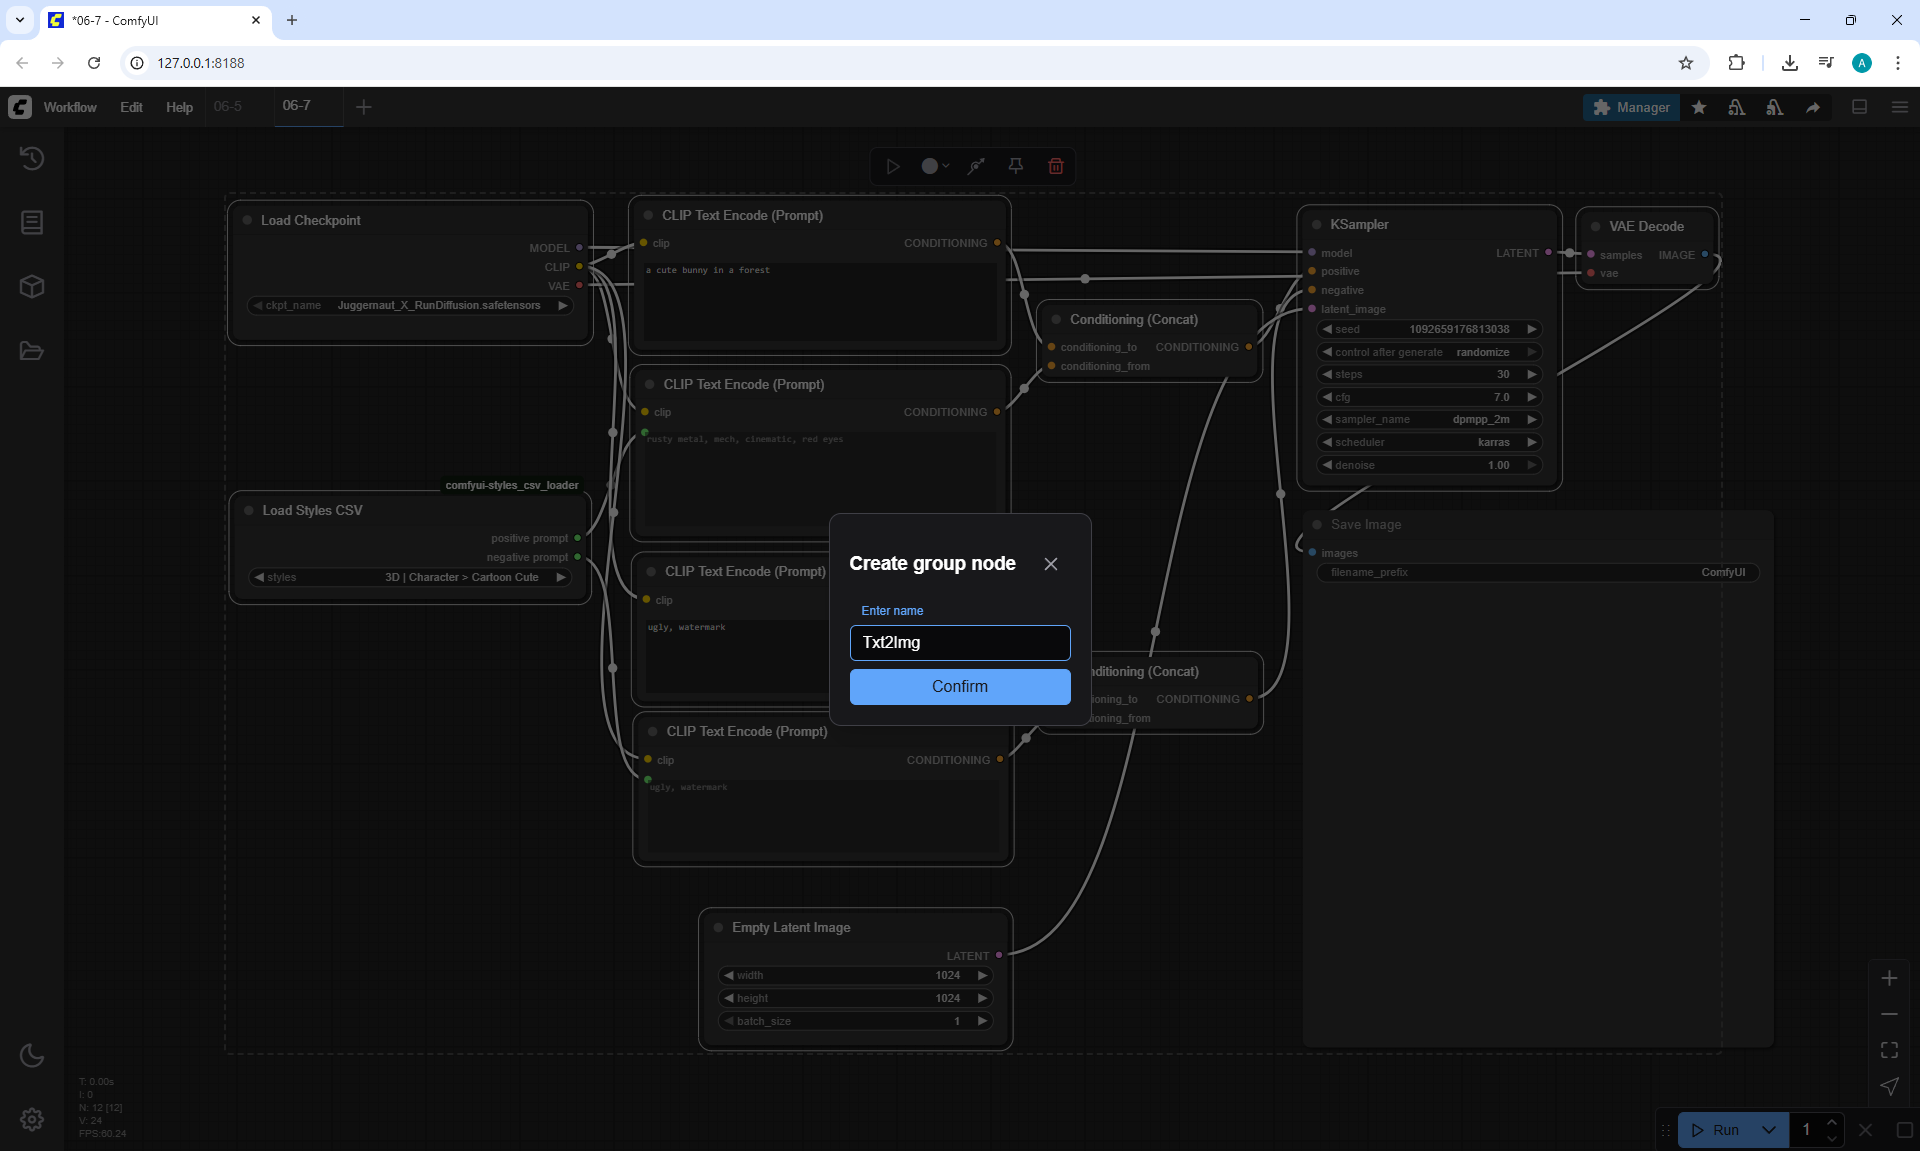The height and width of the screenshot is (1151, 1920).
Task: Toggle dark theme moon icon
Action: pos(32,1055)
